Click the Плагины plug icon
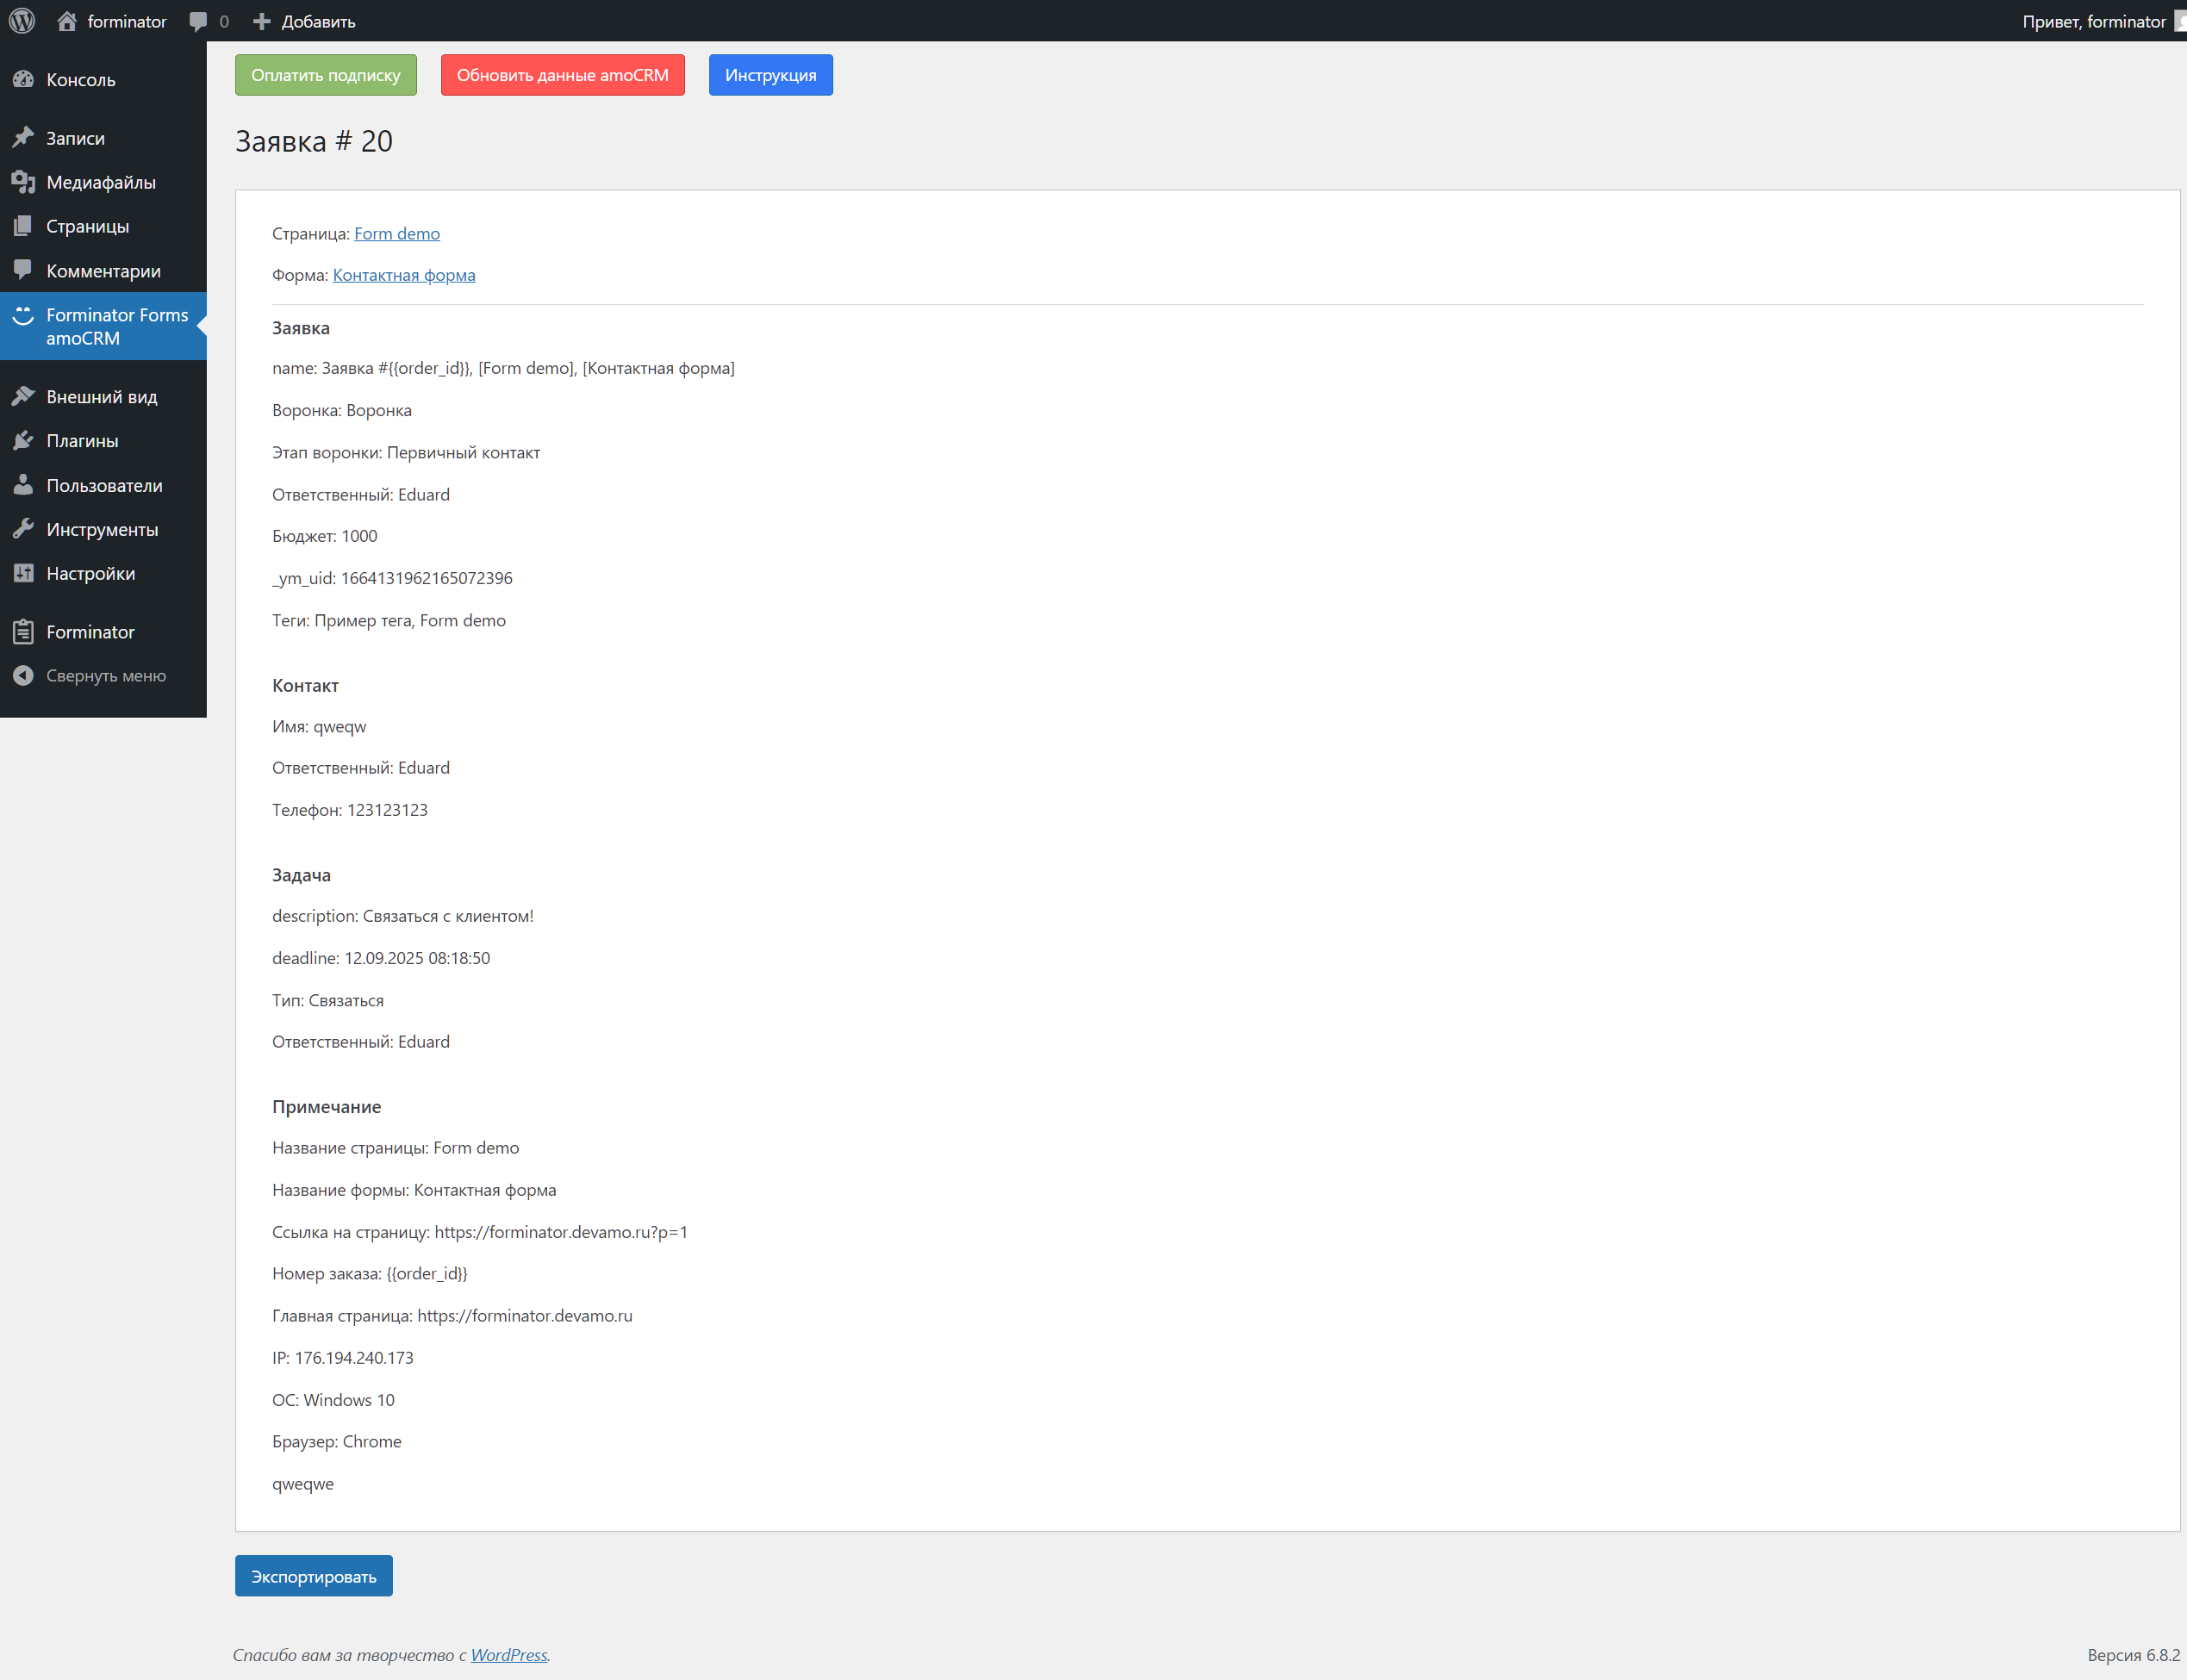 23,440
